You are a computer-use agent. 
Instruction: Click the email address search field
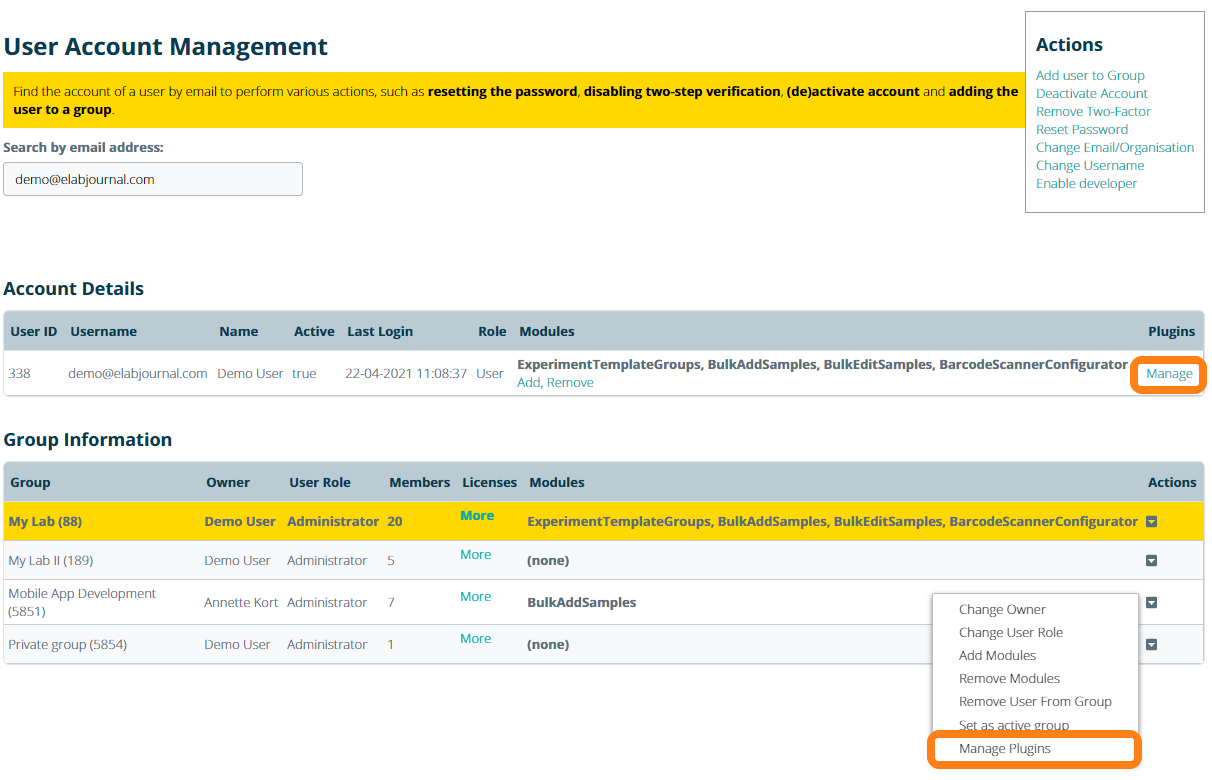pos(153,180)
